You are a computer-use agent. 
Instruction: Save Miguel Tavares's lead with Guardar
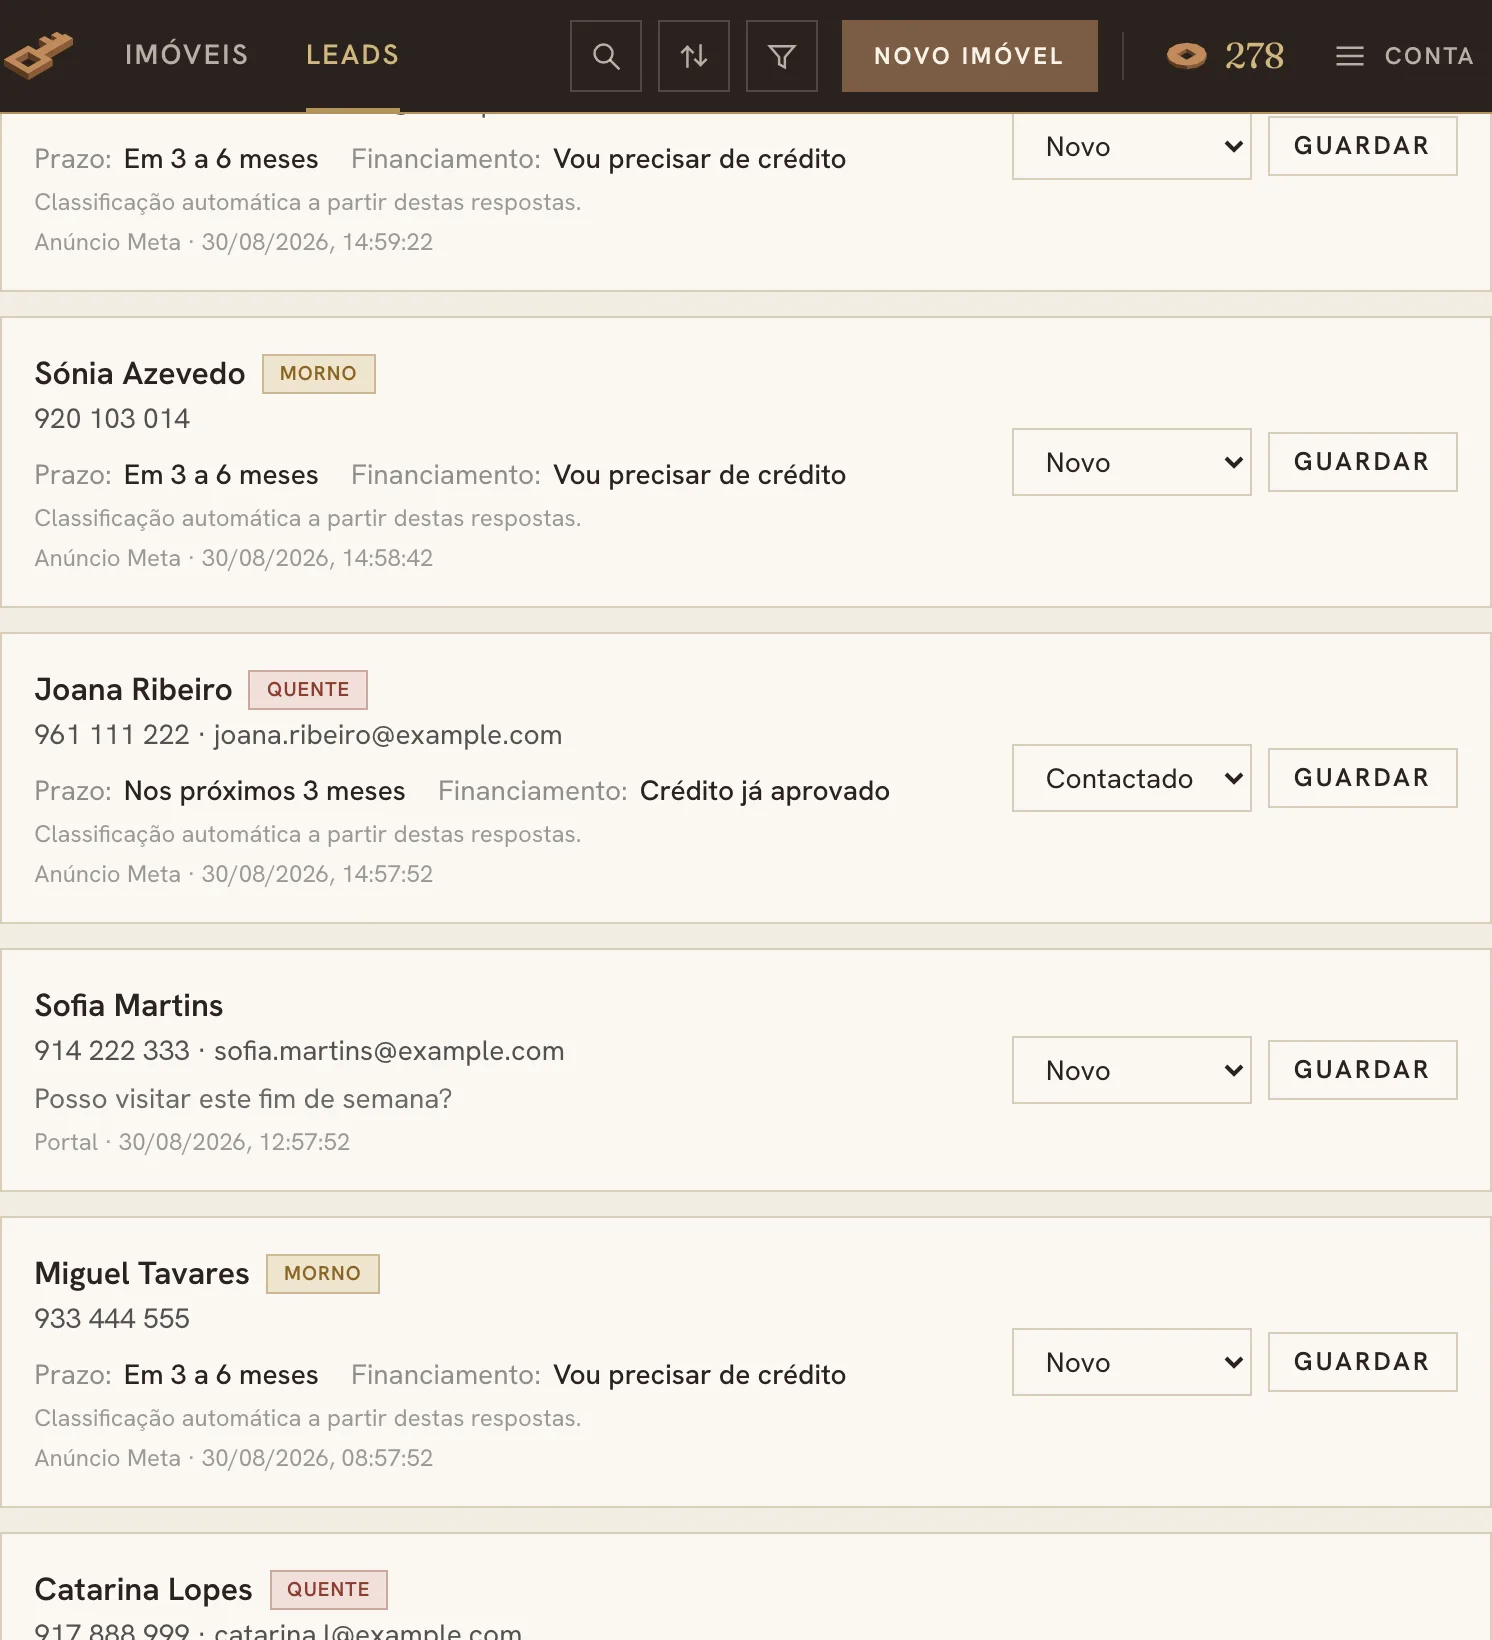click(x=1363, y=1362)
